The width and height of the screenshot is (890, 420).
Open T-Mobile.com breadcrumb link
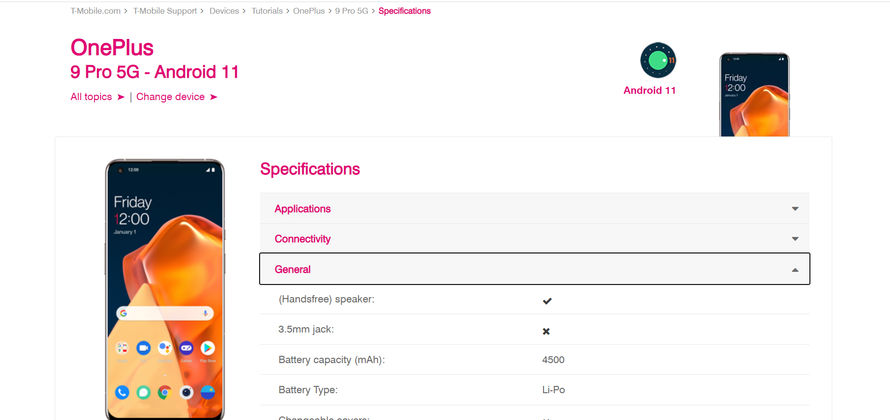tap(95, 11)
